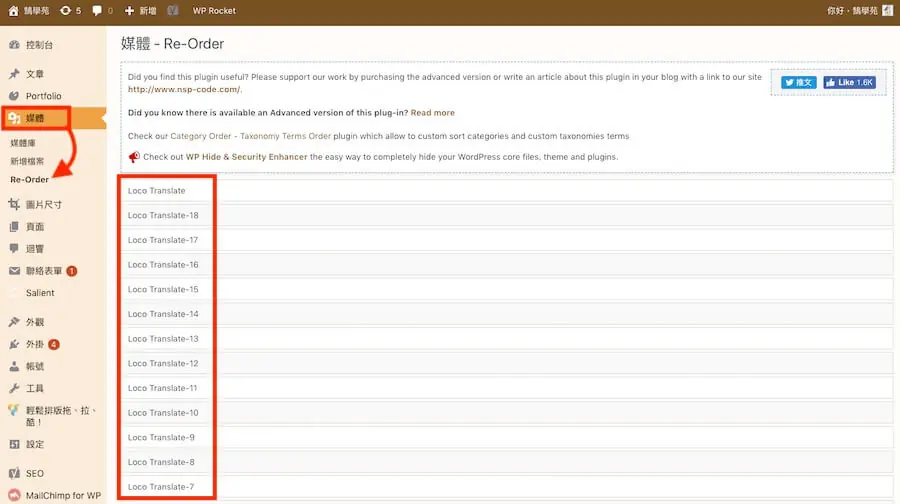
Task: Open Portfolio menu item in sidebar
Action: 44,96
